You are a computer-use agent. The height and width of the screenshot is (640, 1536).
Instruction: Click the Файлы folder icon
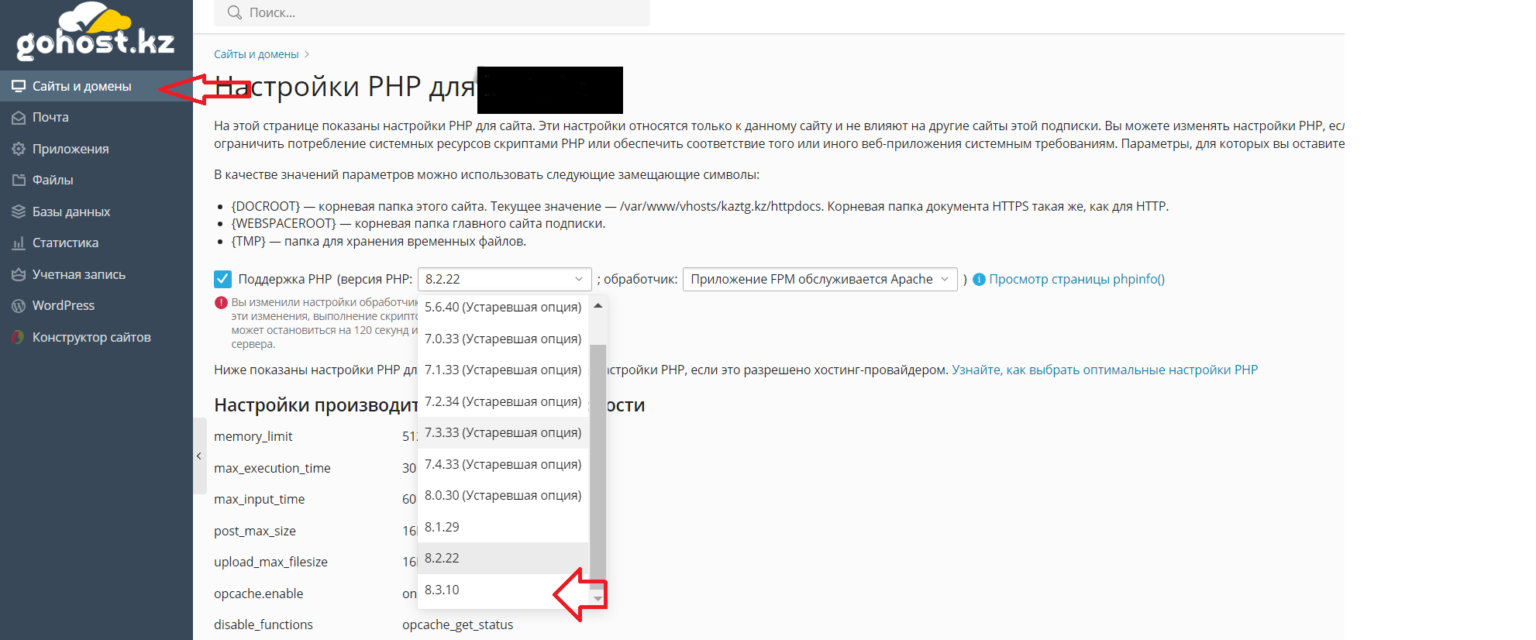coord(18,180)
